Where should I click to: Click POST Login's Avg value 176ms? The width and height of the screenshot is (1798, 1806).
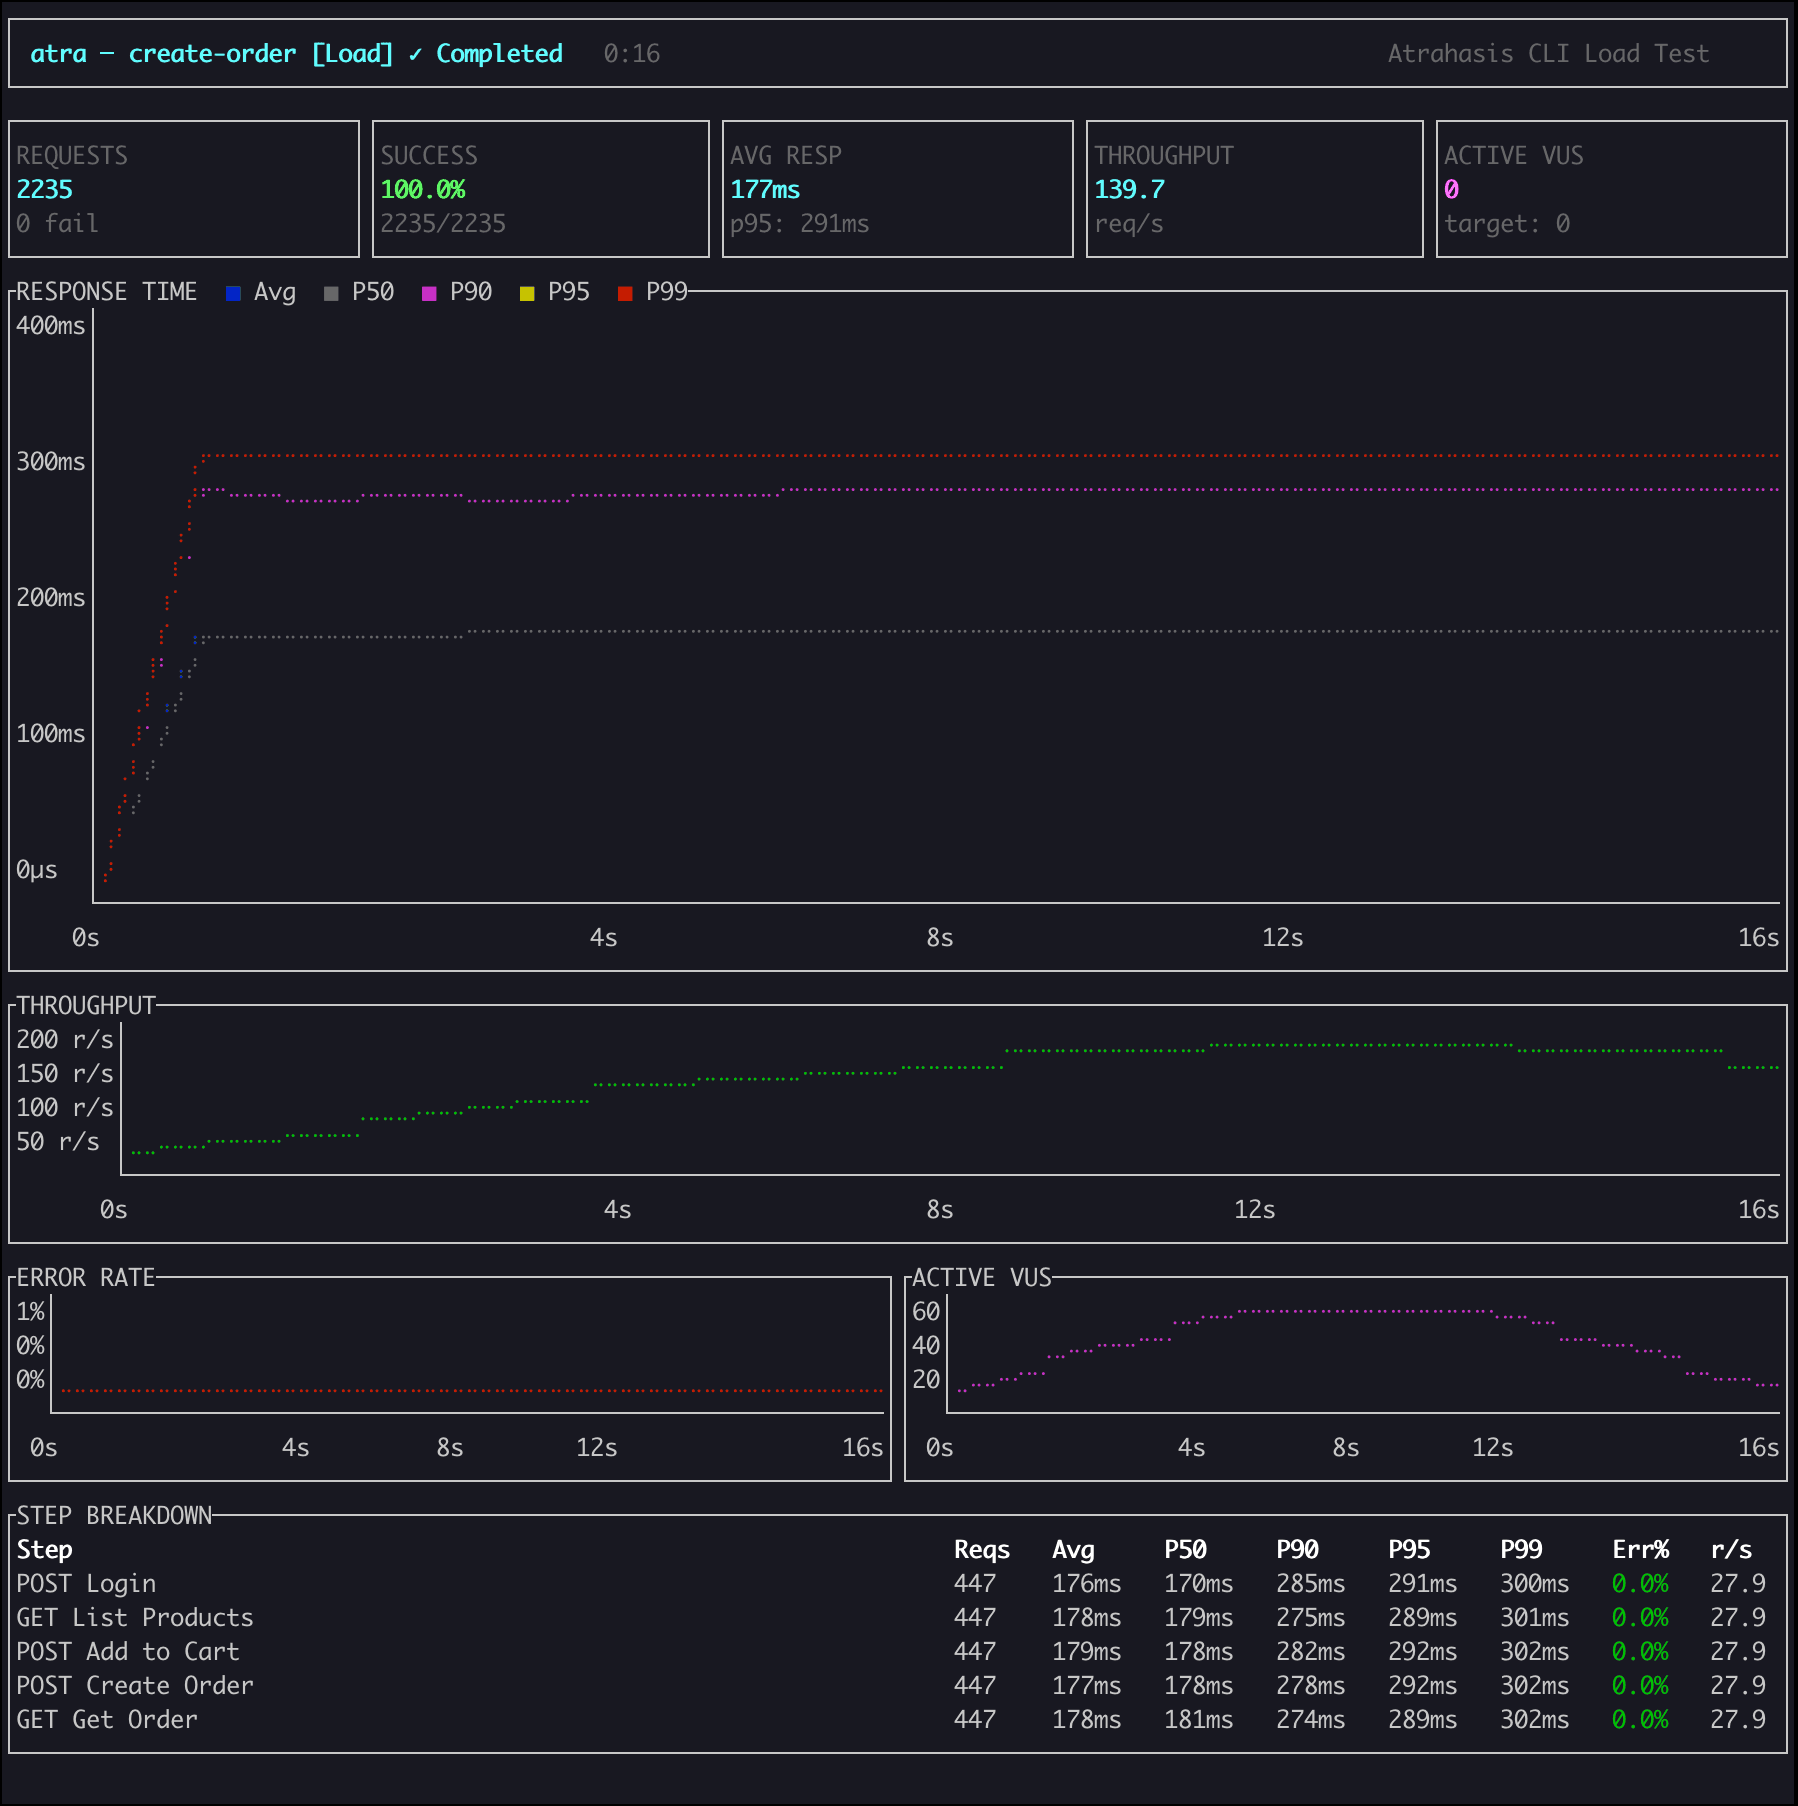coord(1087,1584)
